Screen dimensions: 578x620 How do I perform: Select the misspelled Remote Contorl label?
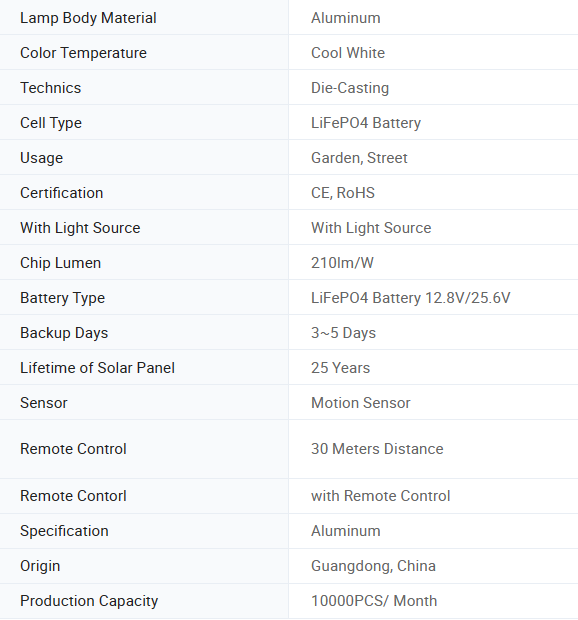(73, 496)
